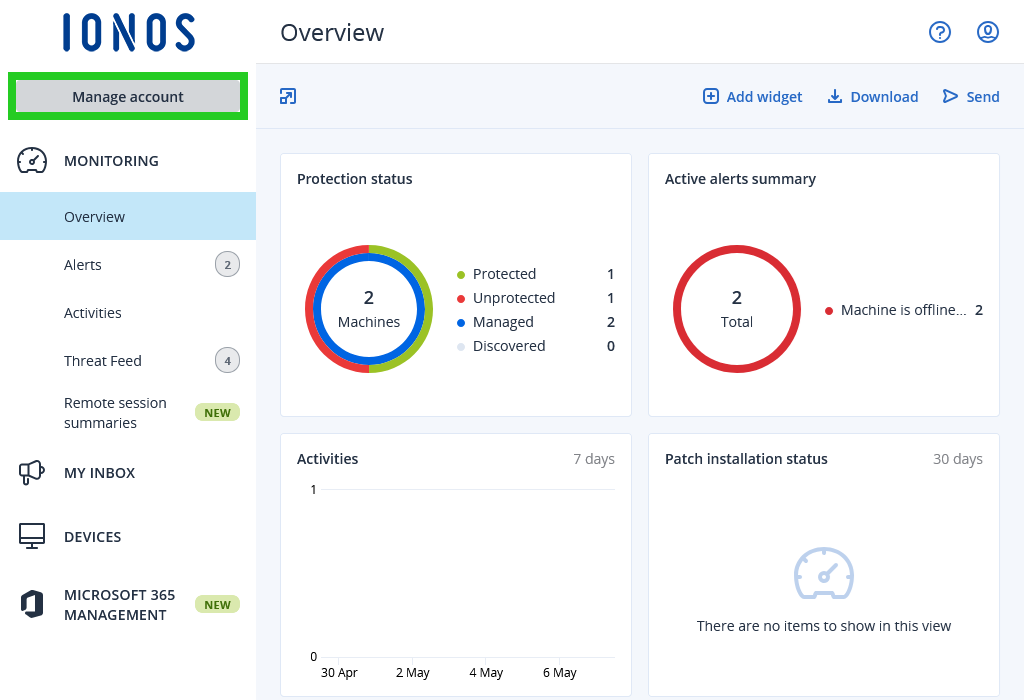Open the help question mark icon

[x=940, y=32]
